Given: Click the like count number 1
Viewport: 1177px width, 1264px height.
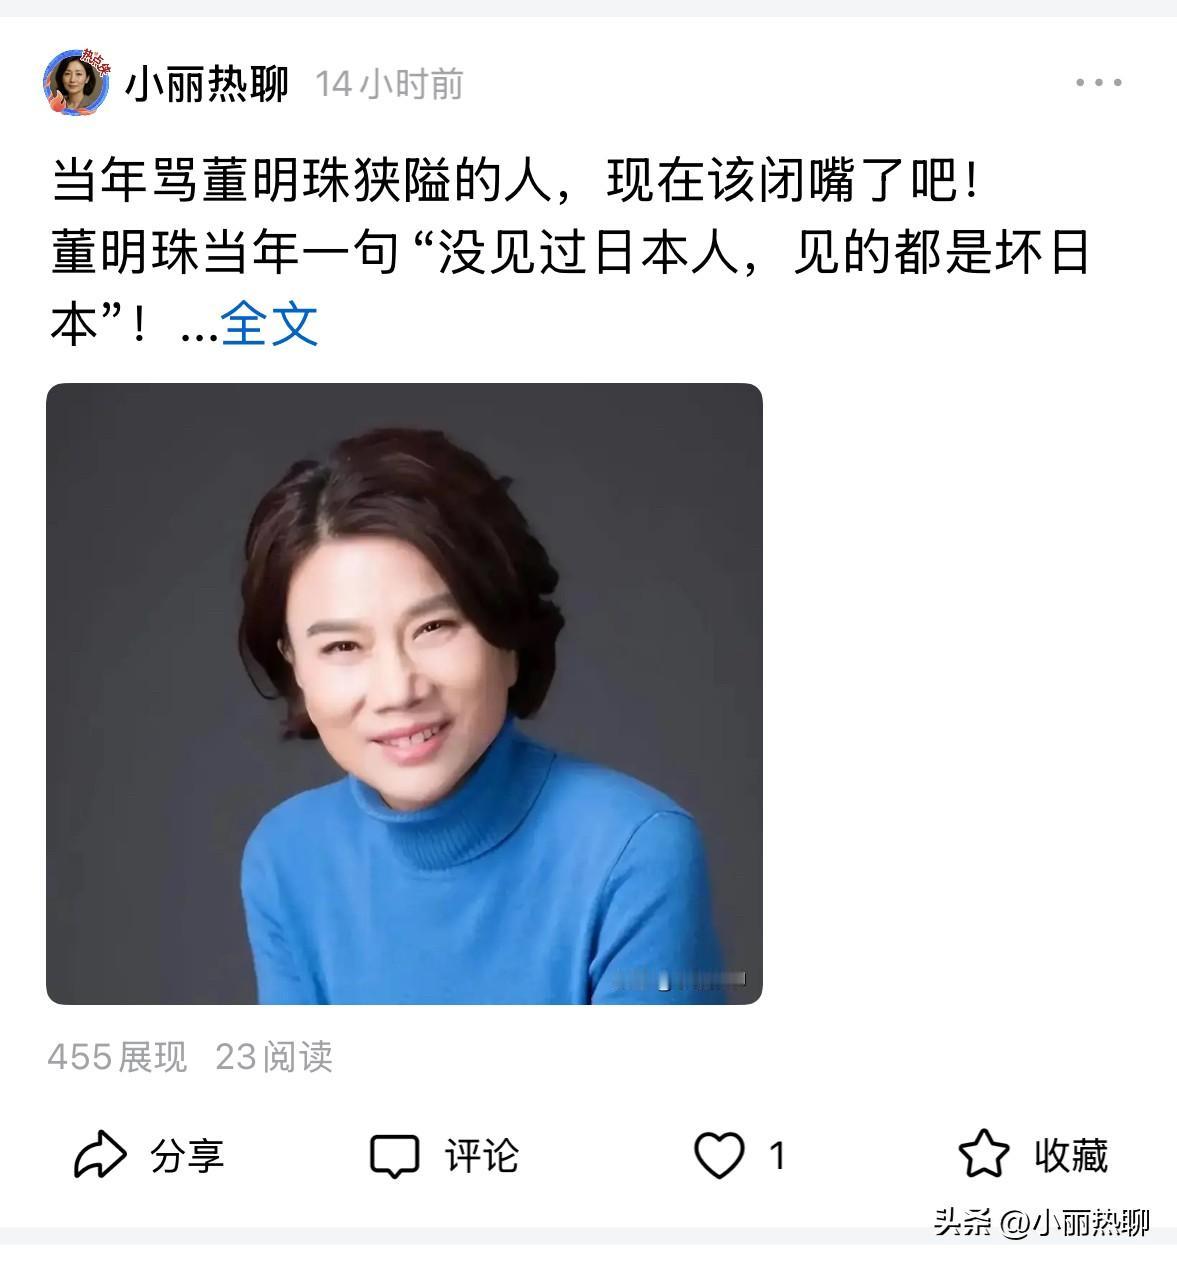Looking at the screenshot, I should [777, 1156].
